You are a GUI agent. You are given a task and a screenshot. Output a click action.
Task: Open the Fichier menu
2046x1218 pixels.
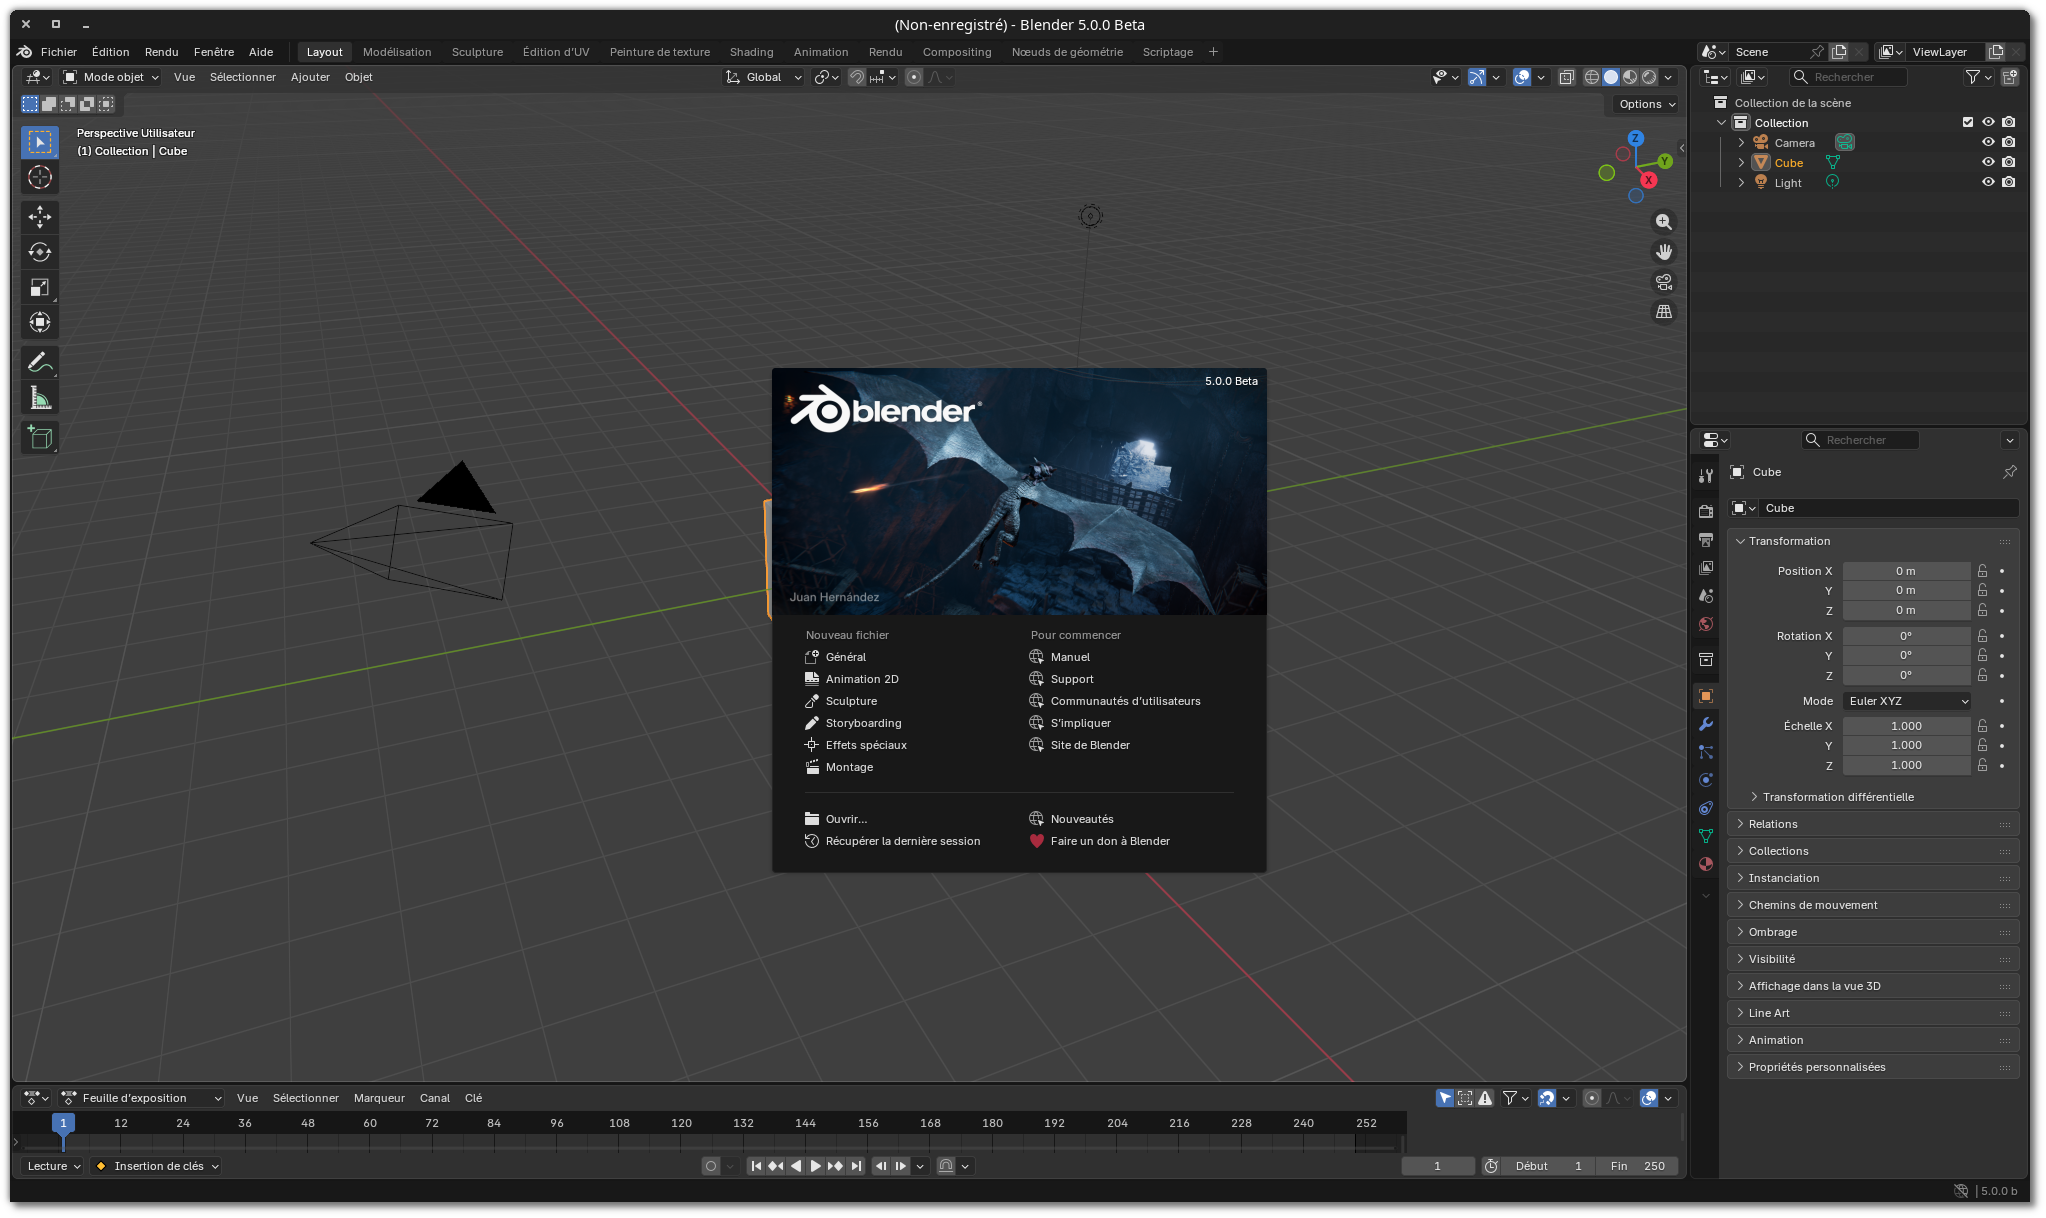coord(59,52)
